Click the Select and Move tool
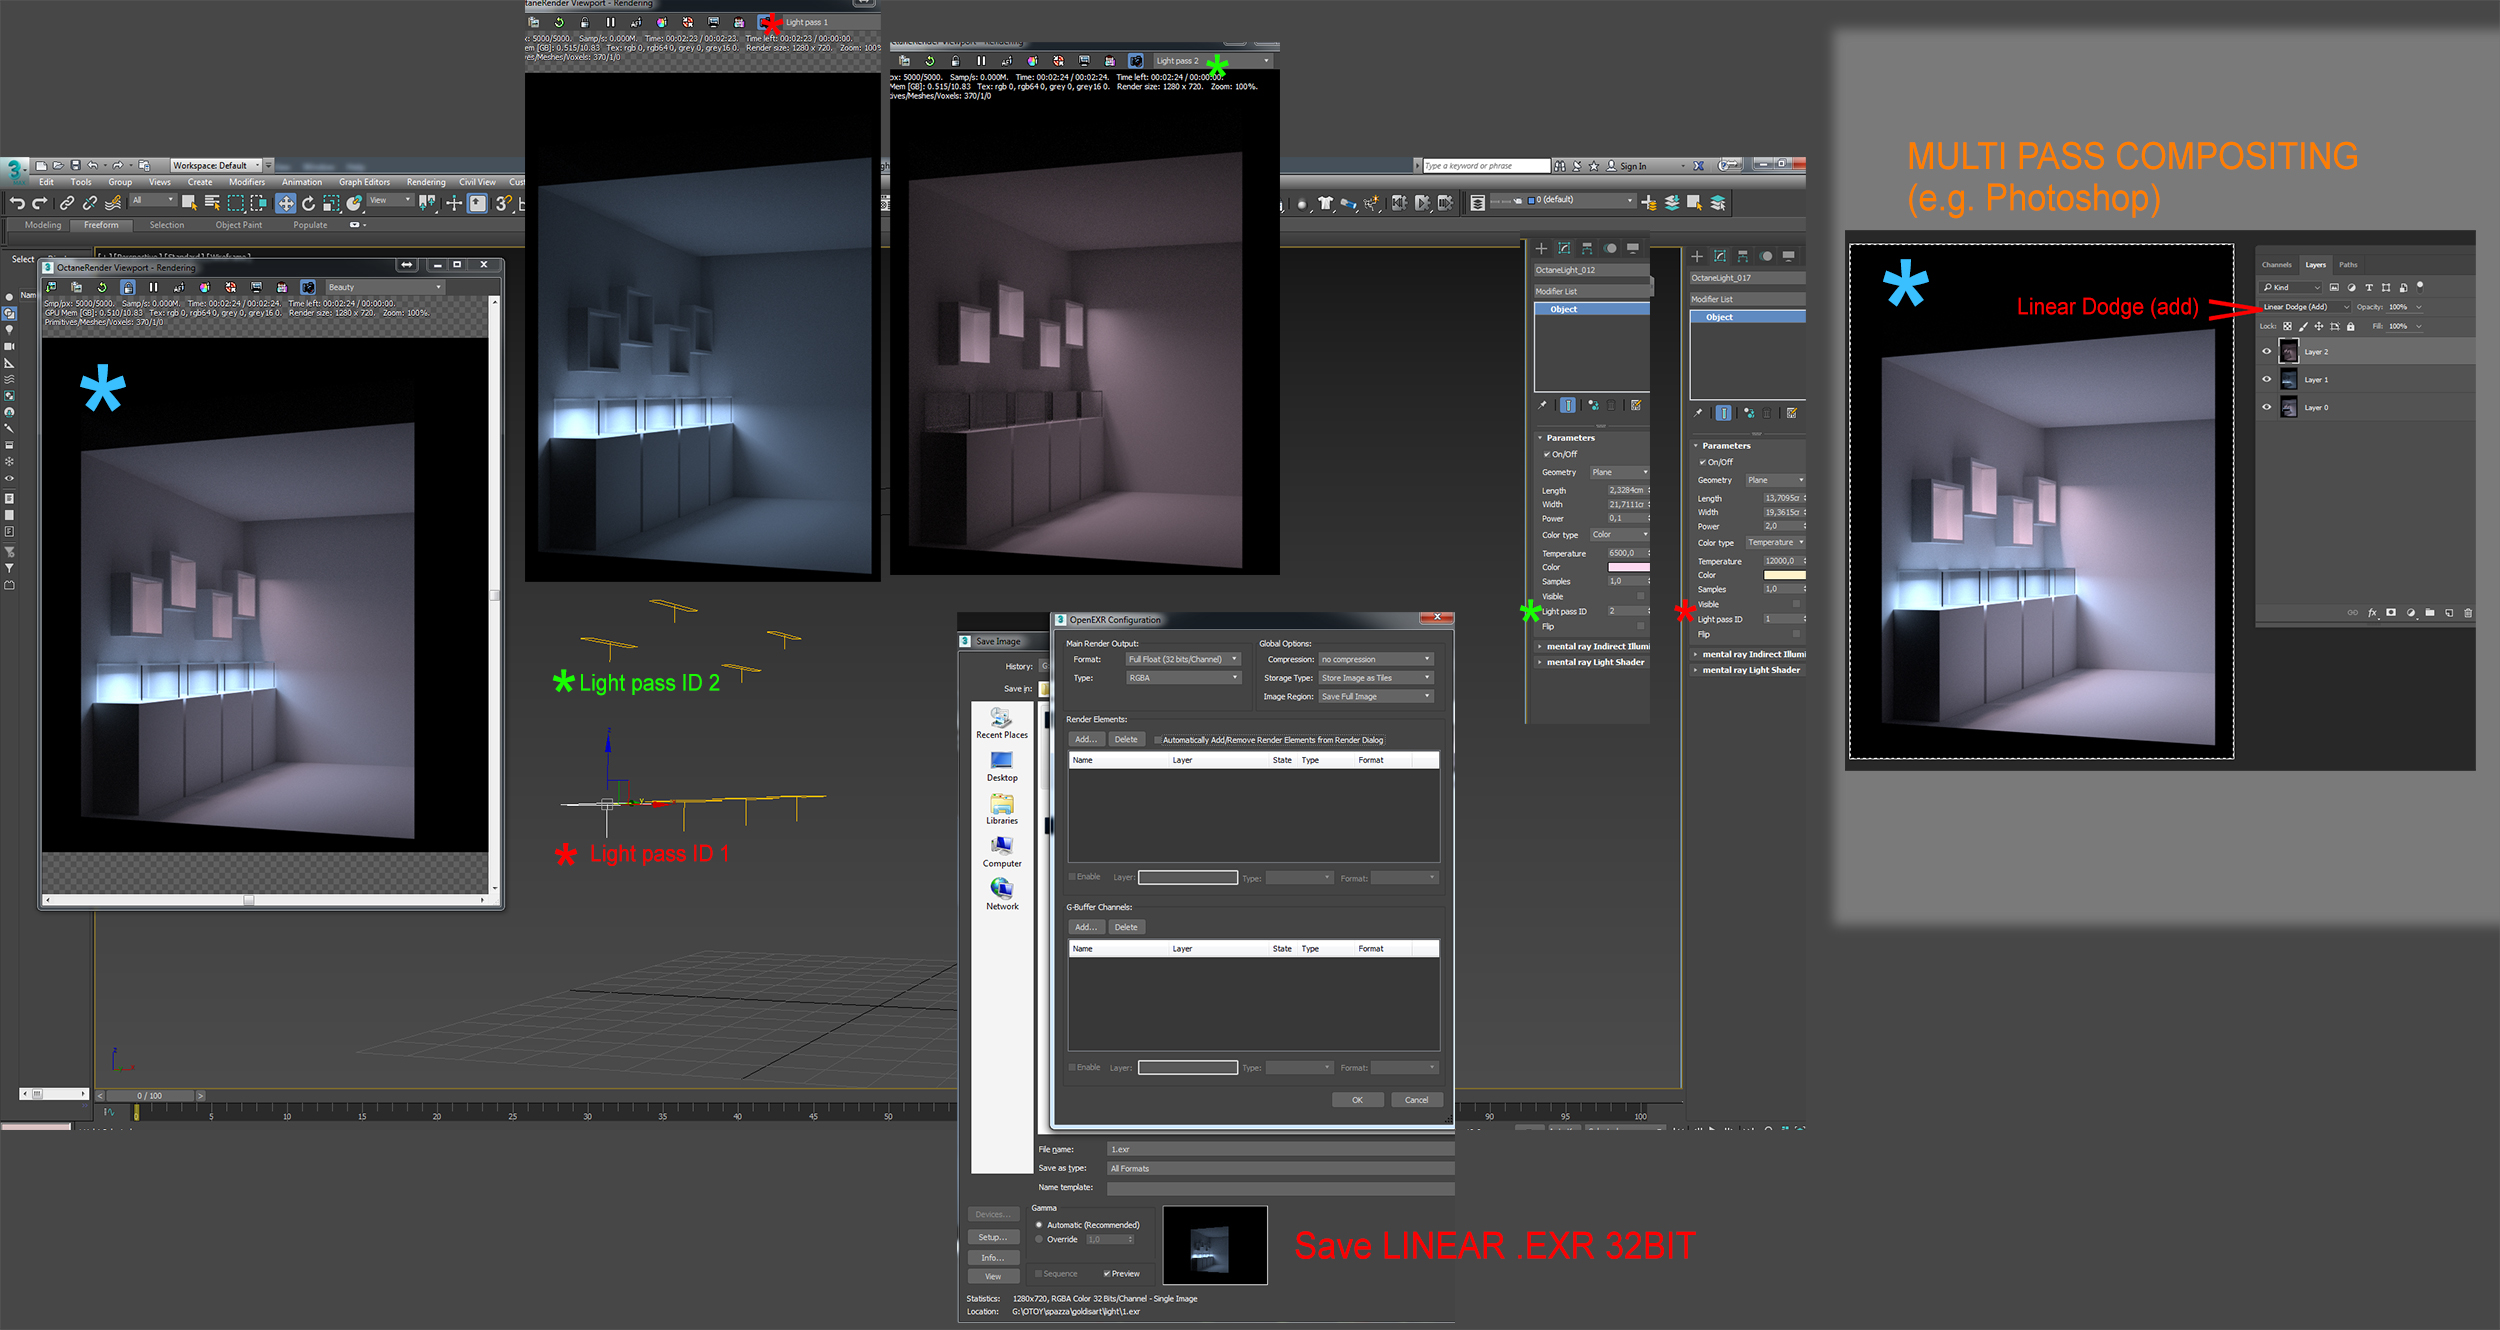 286,203
